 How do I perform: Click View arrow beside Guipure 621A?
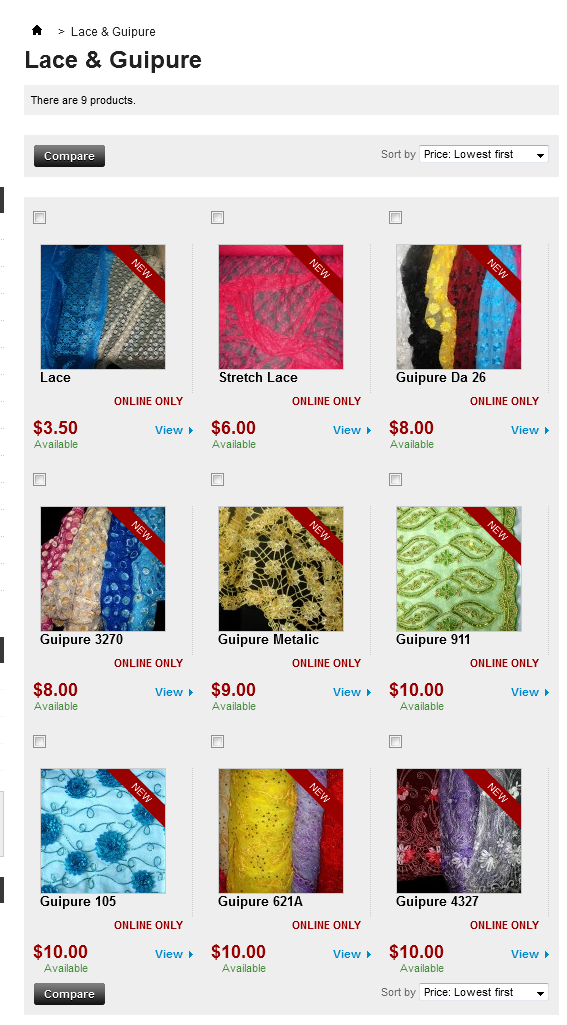pyautogui.click(x=352, y=954)
